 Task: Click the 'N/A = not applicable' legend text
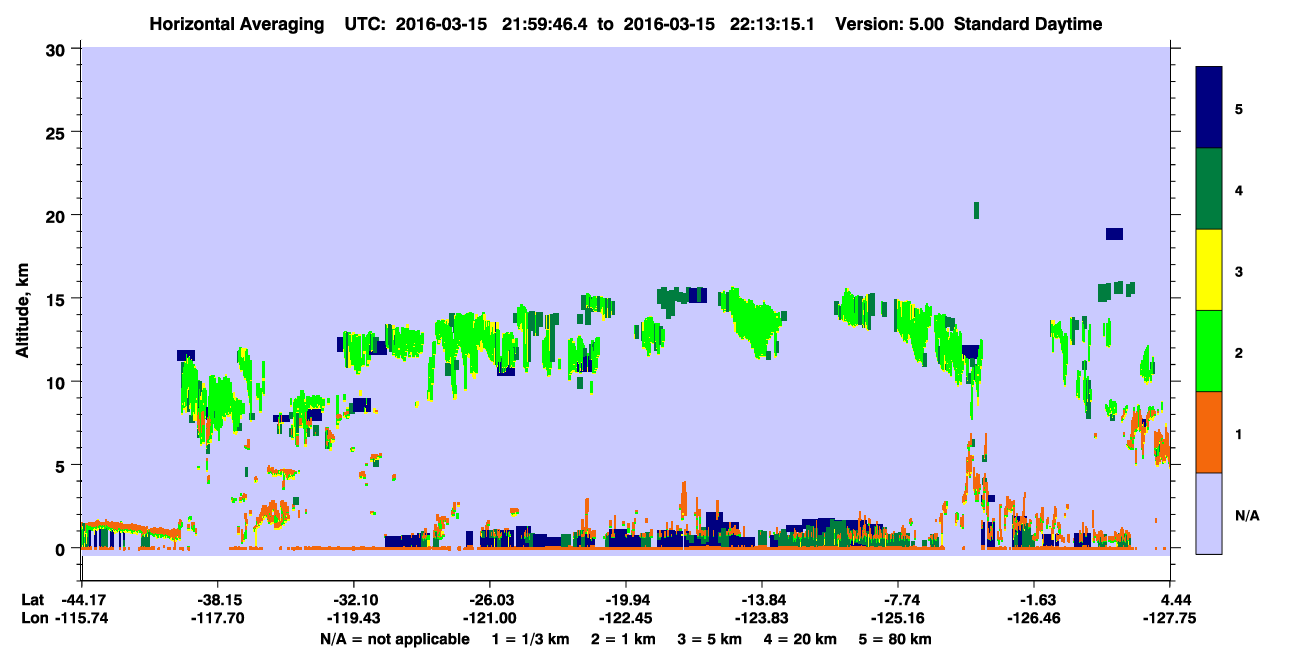[394, 639]
